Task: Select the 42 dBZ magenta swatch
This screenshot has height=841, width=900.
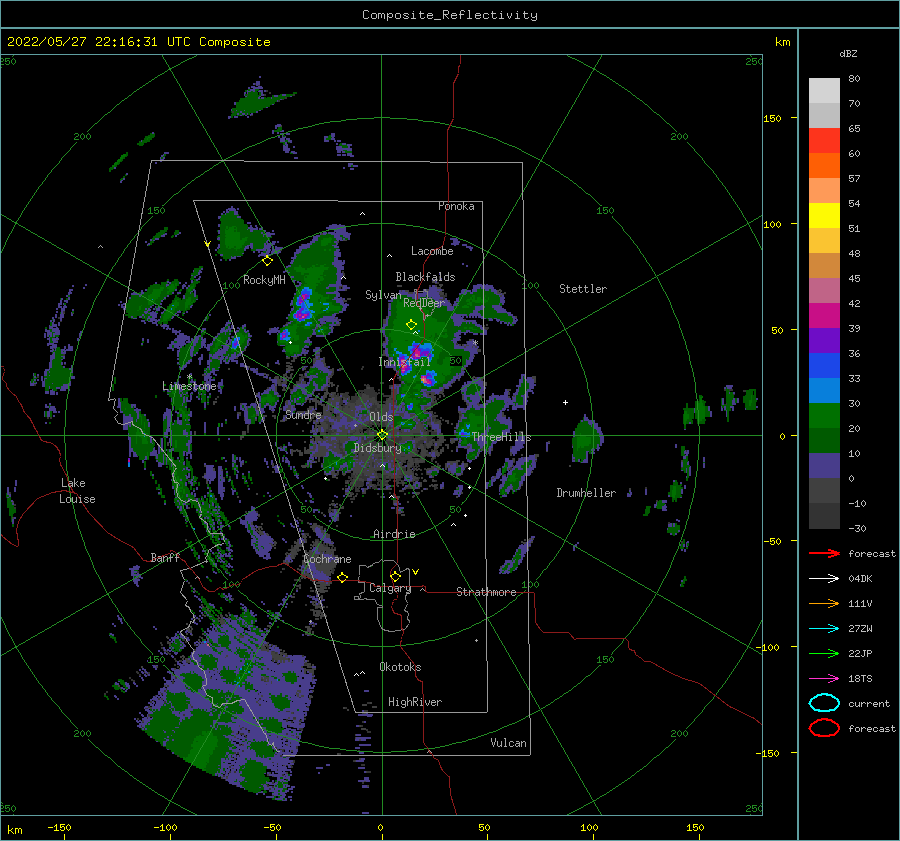Action: click(824, 315)
